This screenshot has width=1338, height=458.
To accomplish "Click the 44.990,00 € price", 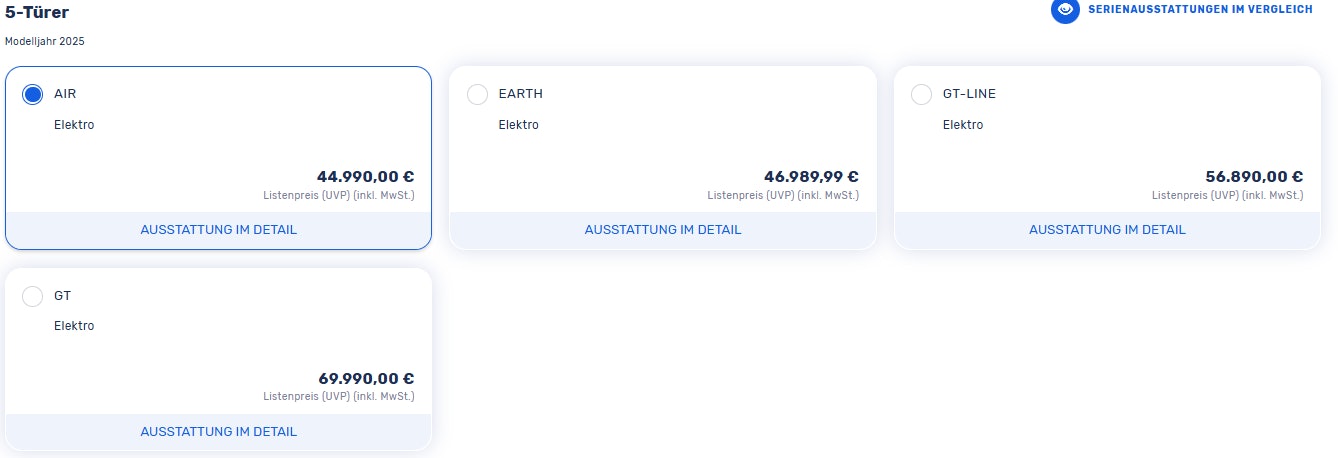I will click(x=365, y=177).
